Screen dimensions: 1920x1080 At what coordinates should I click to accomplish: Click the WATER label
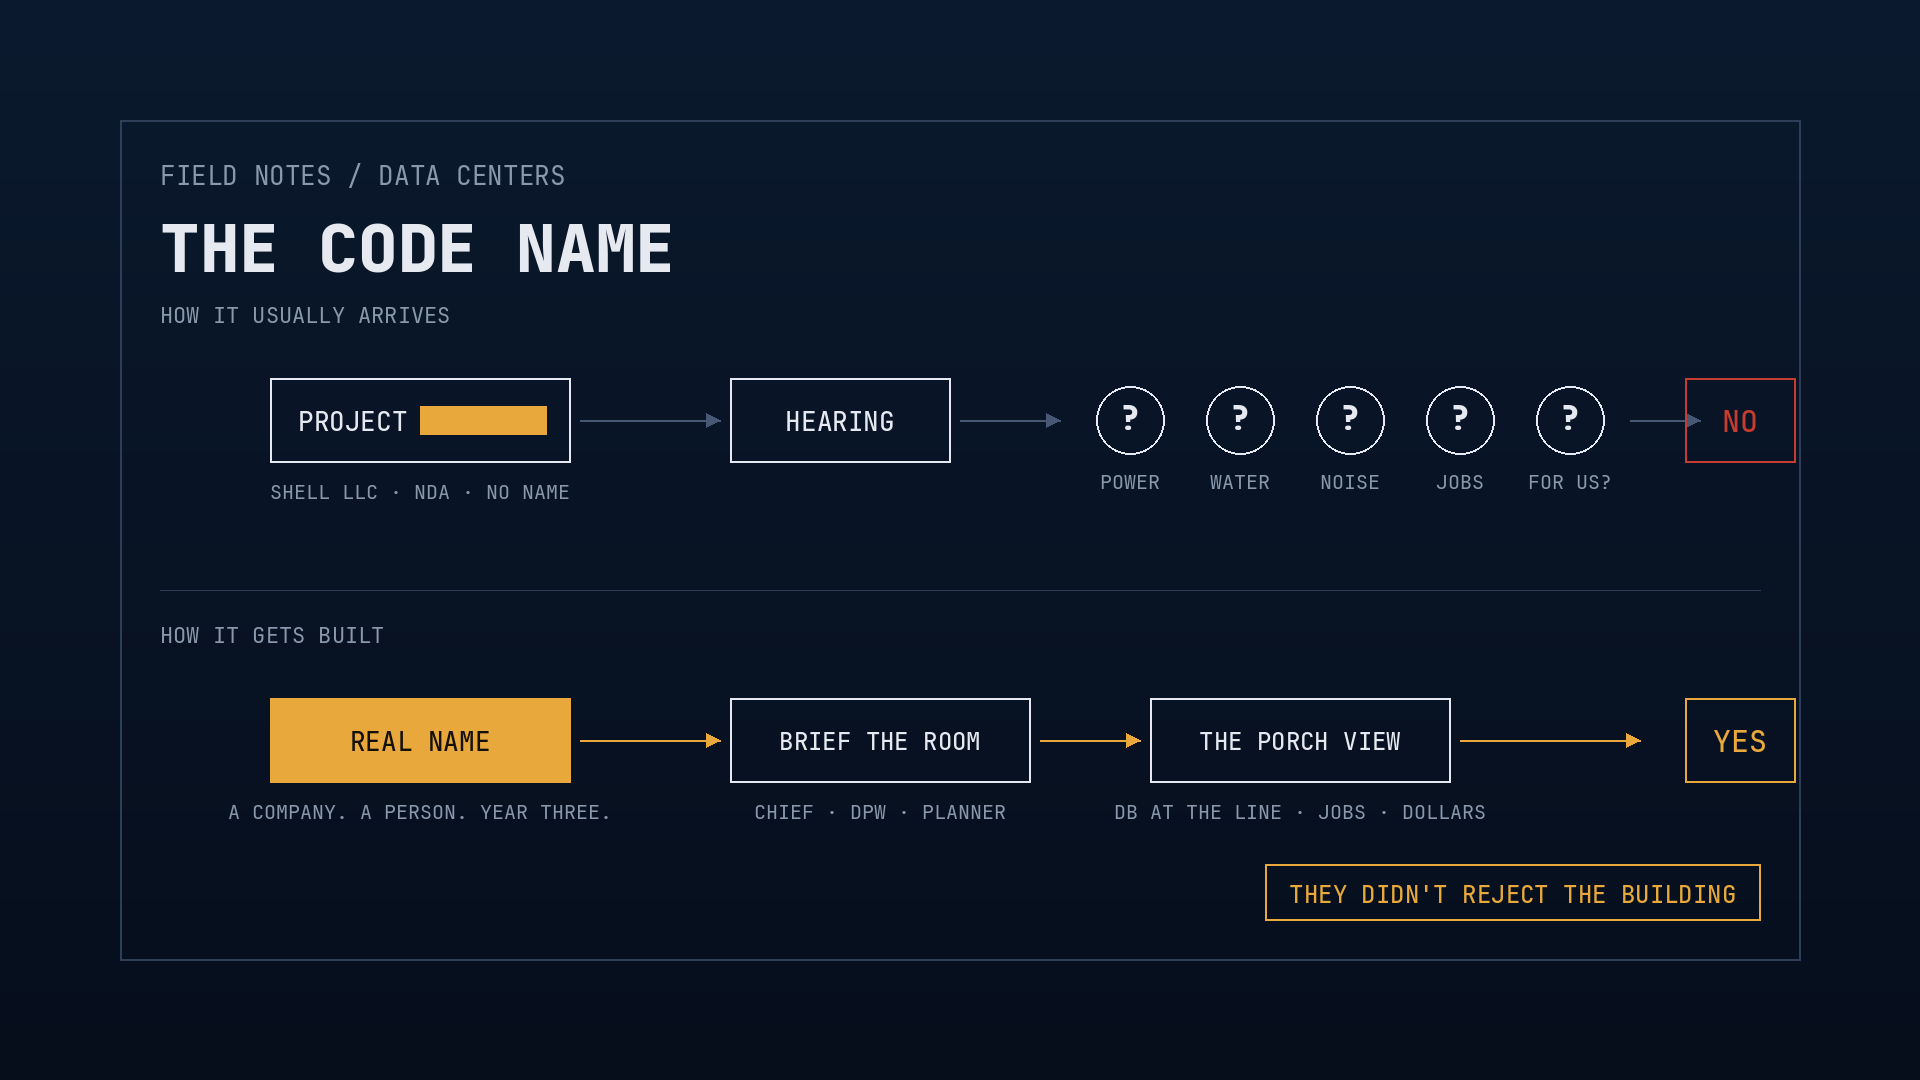pos(1240,483)
